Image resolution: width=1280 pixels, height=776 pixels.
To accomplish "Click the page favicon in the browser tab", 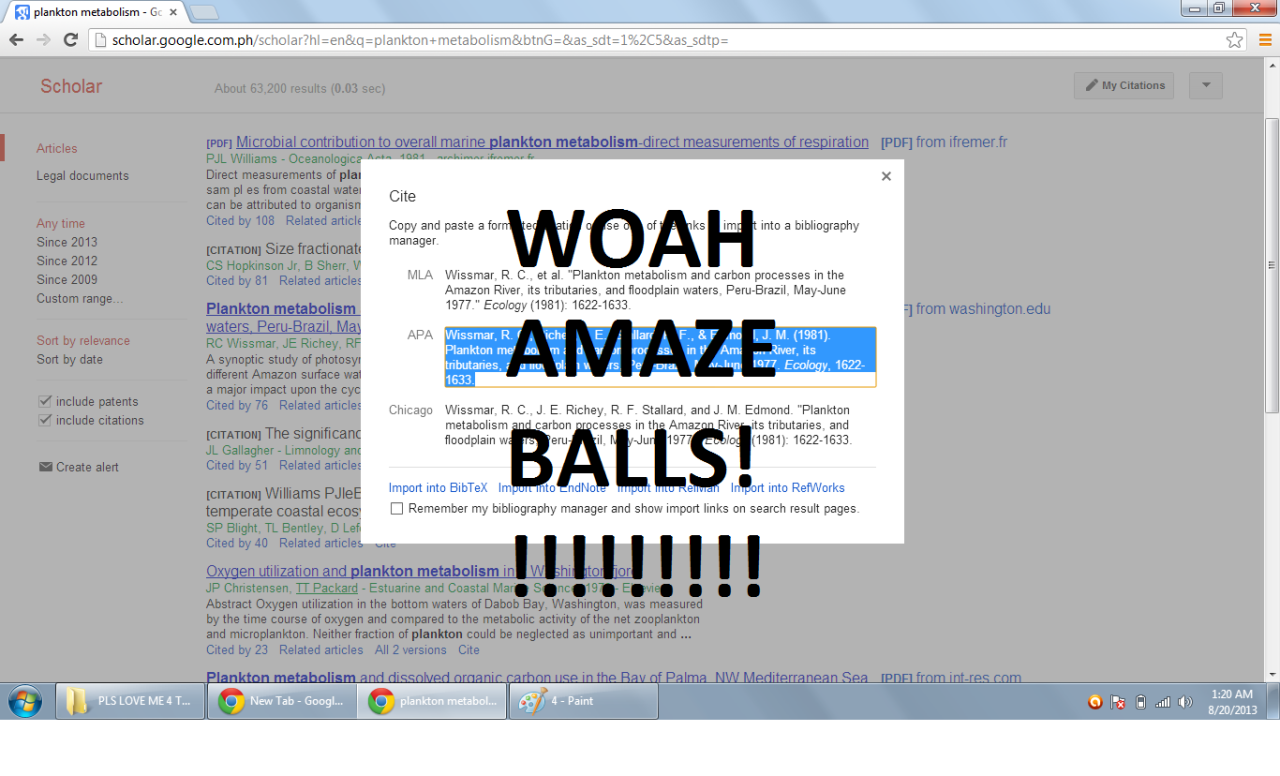I will click(x=22, y=12).
